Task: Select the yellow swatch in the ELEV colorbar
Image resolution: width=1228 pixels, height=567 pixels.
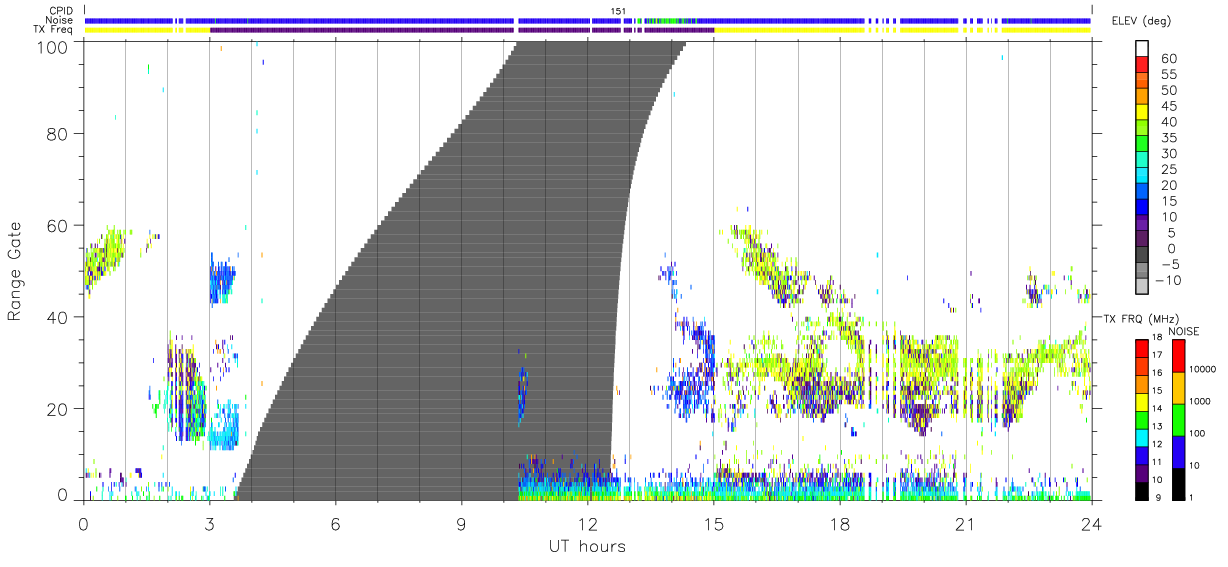Action: [1143, 112]
